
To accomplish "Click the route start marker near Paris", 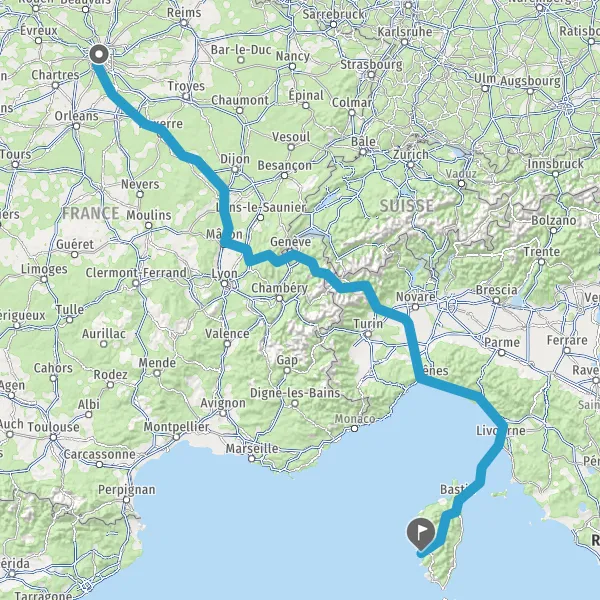I will click(99, 54).
